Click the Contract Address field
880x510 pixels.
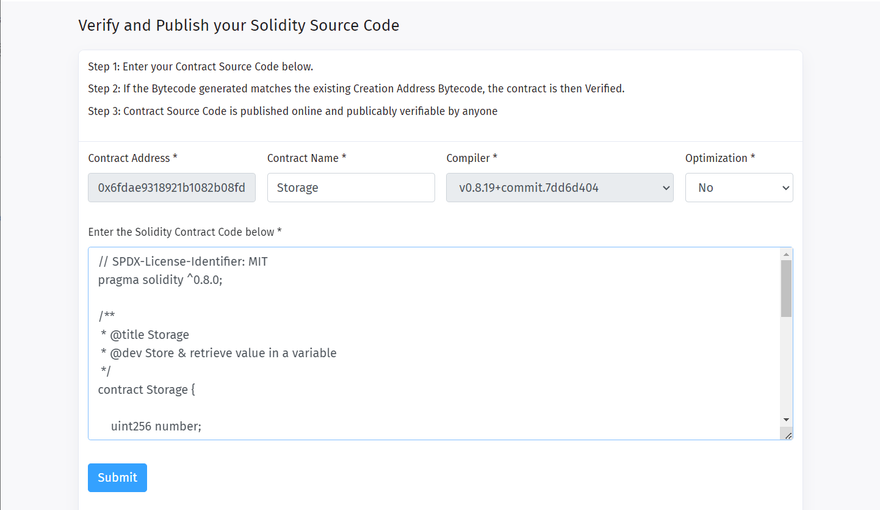pyautogui.click(x=172, y=187)
